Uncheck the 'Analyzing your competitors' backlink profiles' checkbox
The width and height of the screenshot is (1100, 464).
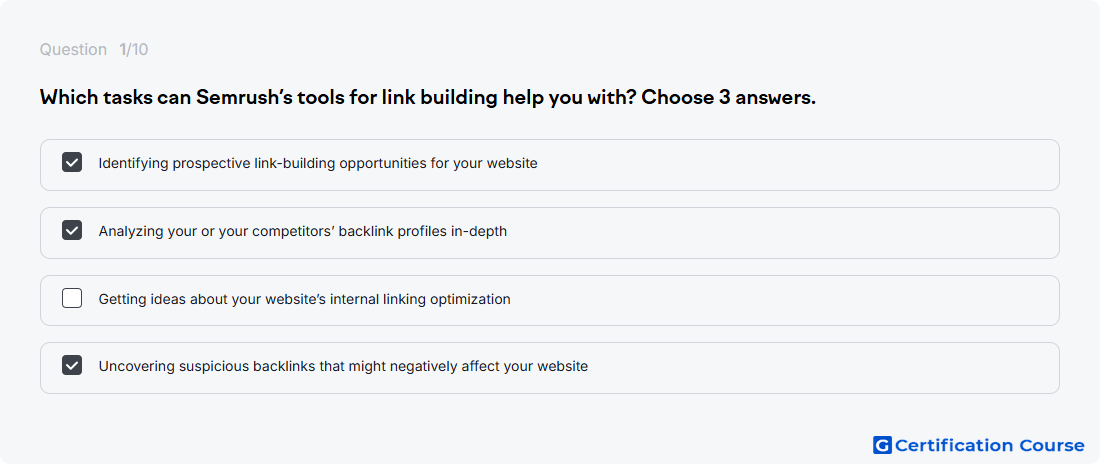point(72,230)
